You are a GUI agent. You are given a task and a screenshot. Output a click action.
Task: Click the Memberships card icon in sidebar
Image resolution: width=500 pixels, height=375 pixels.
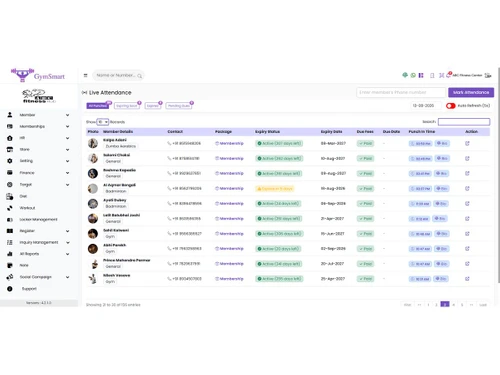10,126
